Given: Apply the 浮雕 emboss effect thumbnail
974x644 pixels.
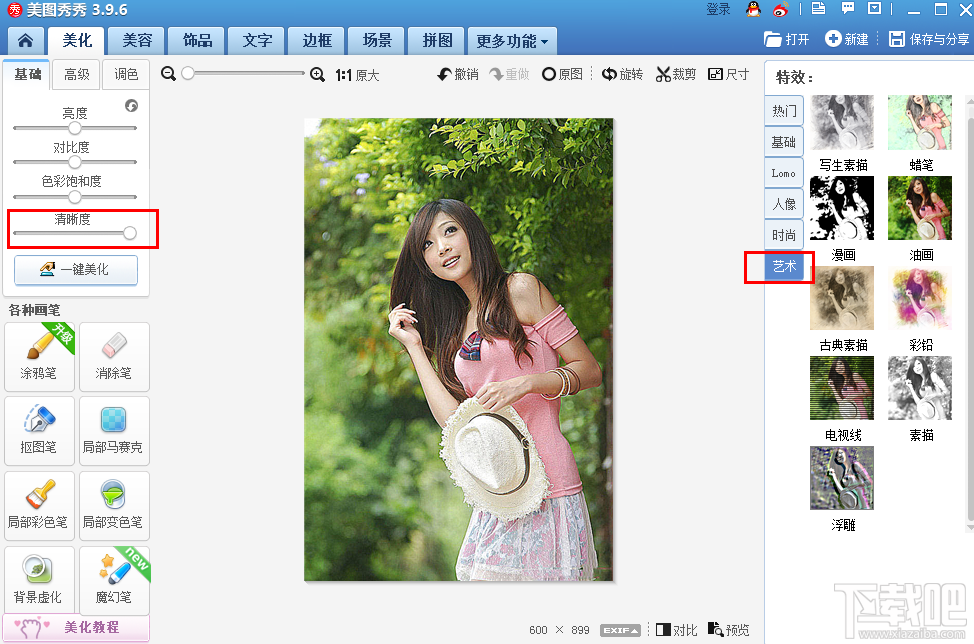Looking at the screenshot, I should (842, 478).
